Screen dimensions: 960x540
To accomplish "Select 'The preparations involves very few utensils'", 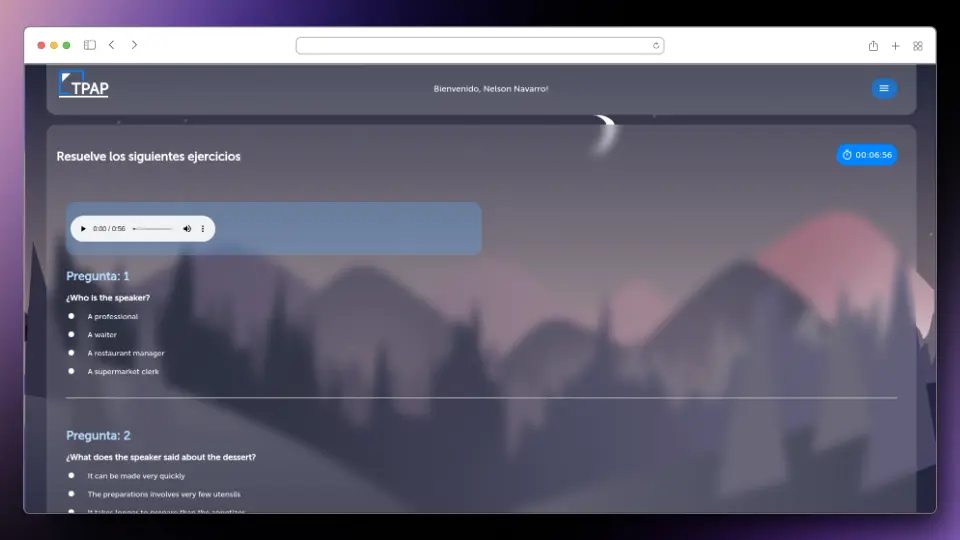I will 71,493.
